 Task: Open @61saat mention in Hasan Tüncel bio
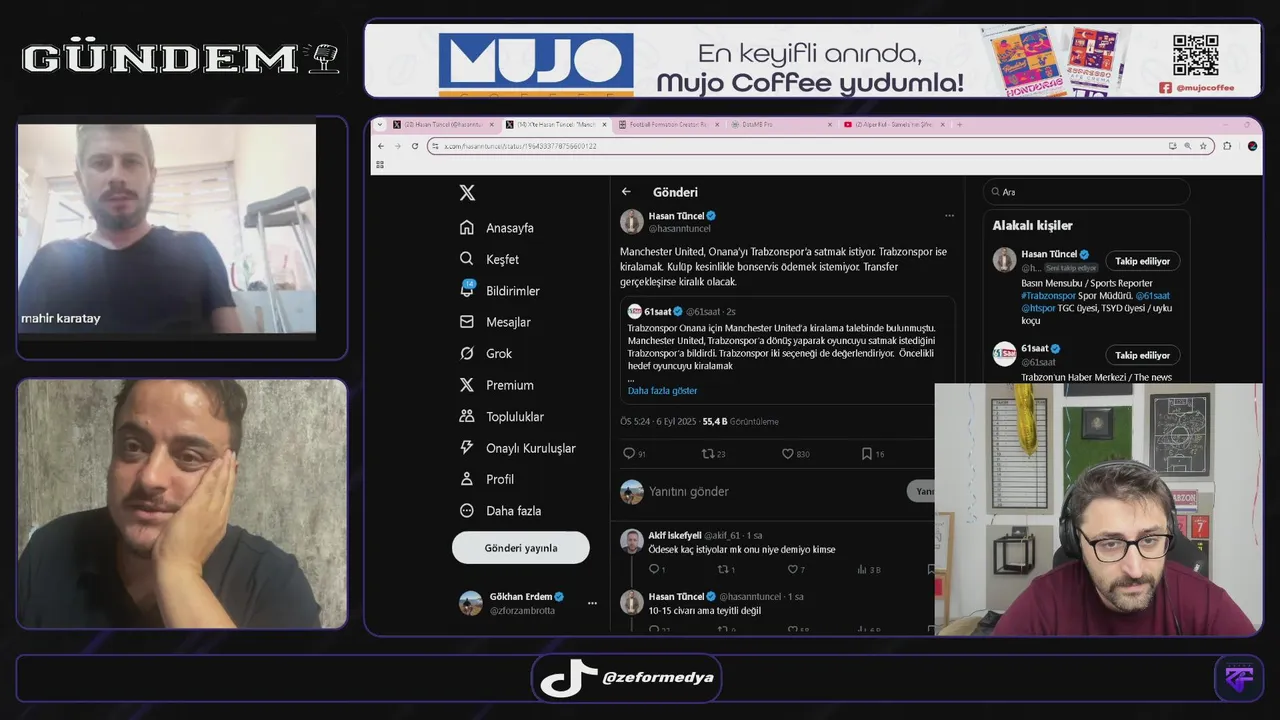(x=1153, y=296)
